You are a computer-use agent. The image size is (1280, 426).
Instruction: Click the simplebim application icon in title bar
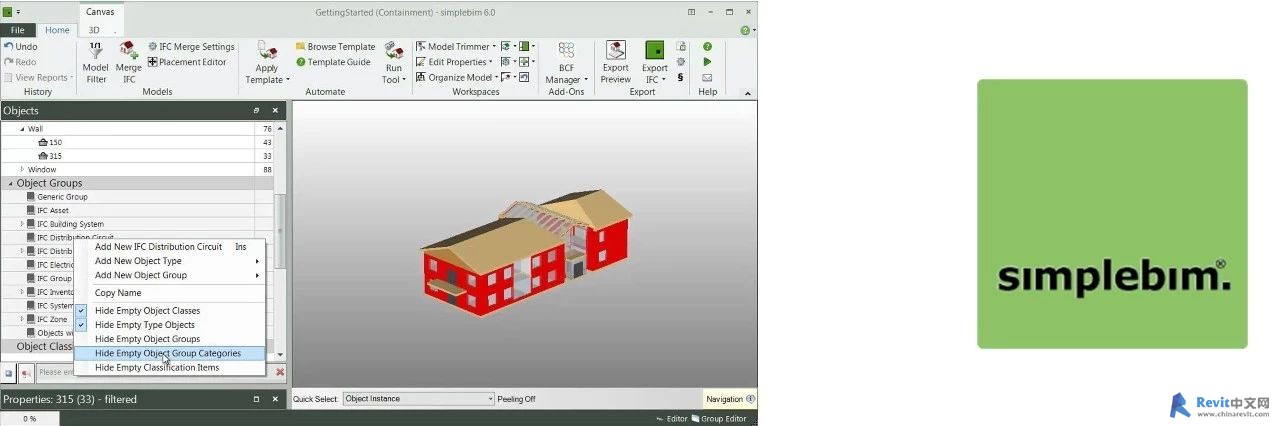coord(8,11)
